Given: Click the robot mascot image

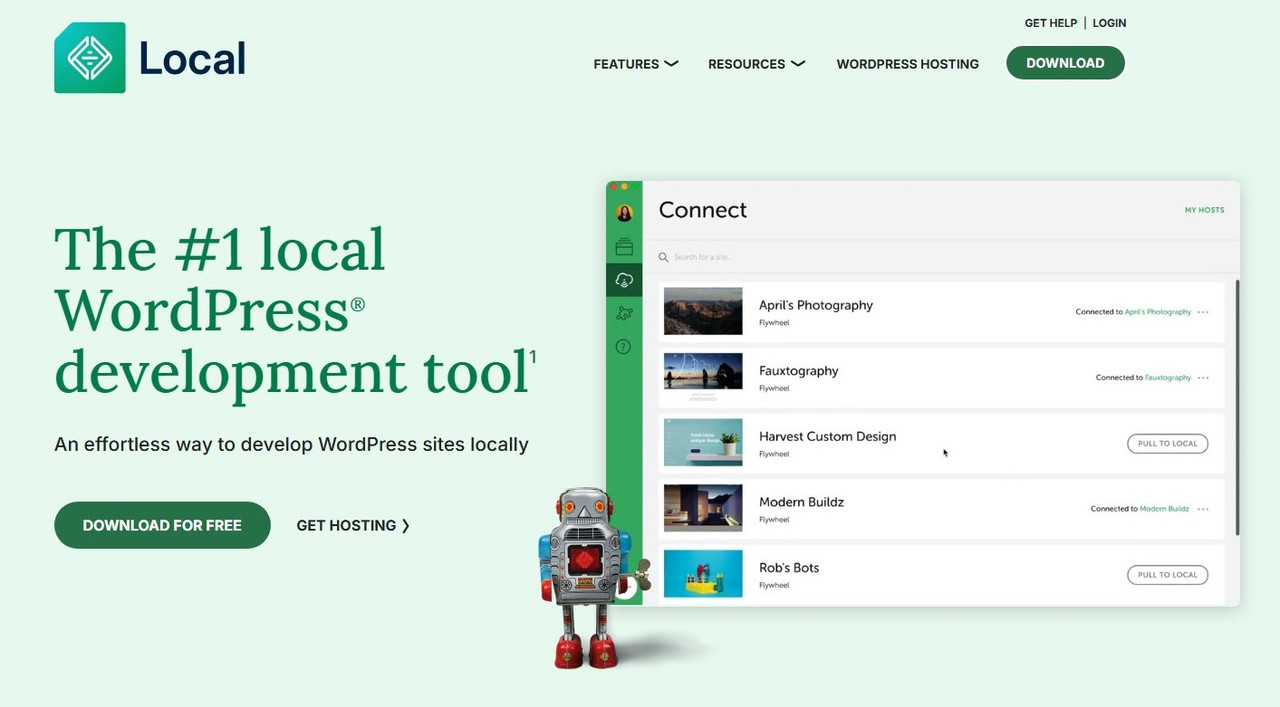Looking at the screenshot, I should [592, 578].
